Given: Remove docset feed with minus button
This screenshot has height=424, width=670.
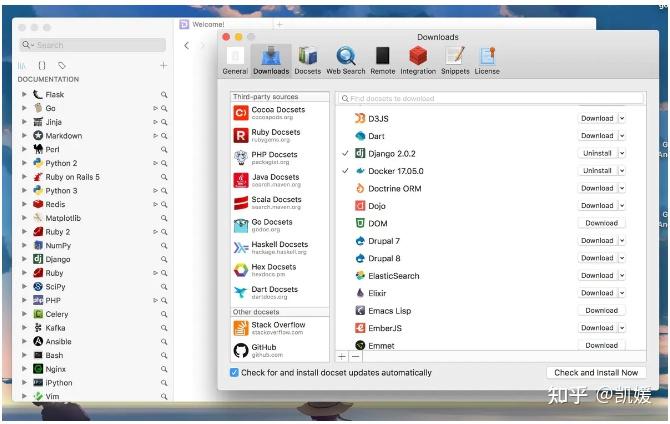Looking at the screenshot, I should pyautogui.click(x=356, y=356).
